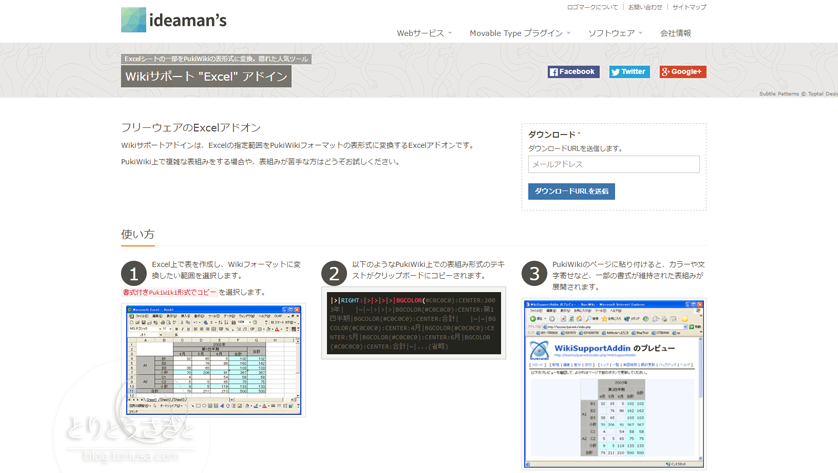Focus the メールアドレス input field
Screen dimensions: 838x473
point(614,164)
